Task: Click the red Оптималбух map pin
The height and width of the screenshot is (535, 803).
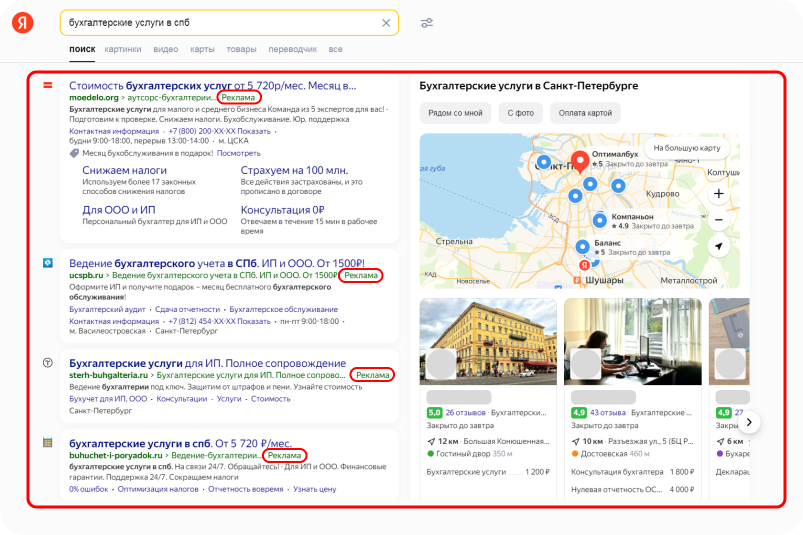Action: coord(580,164)
